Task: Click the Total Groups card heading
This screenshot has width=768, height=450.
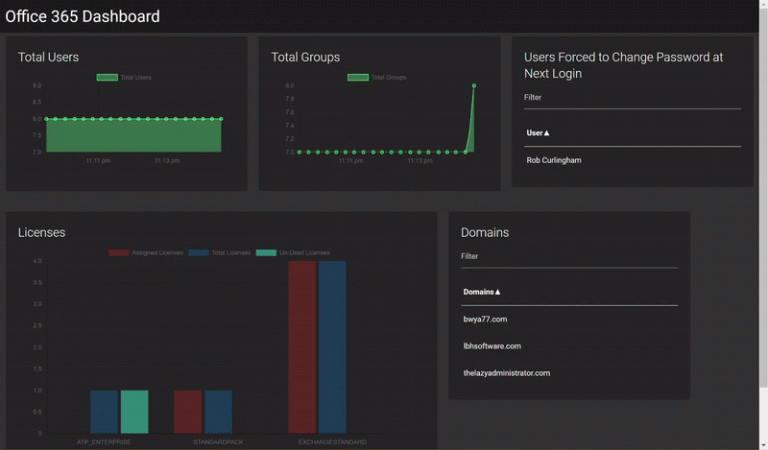Action: tap(305, 57)
